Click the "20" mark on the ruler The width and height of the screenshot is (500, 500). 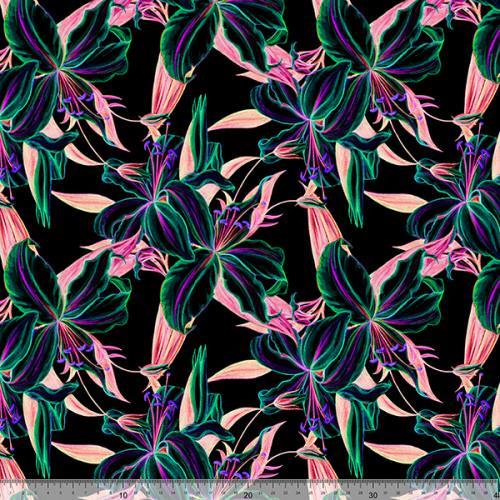(248, 495)
